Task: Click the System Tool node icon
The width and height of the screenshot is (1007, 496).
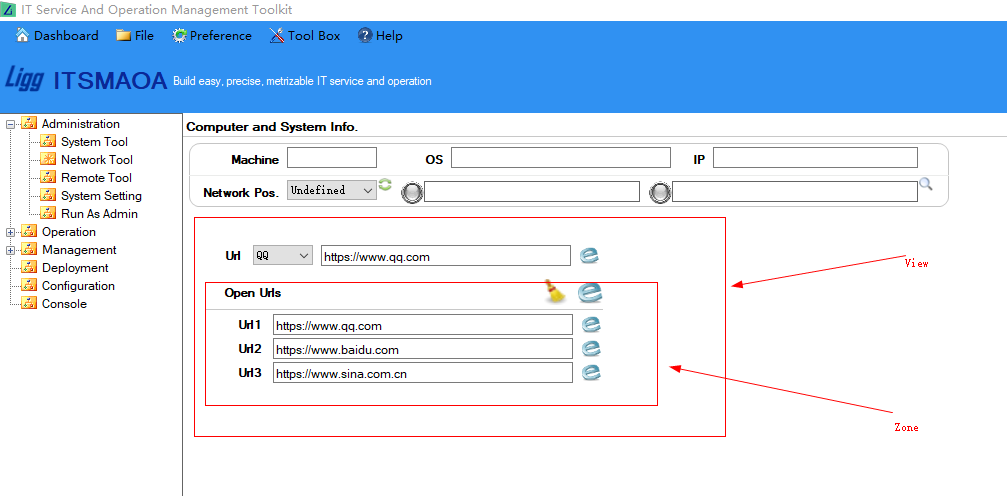Action: (x=48, y=141)
